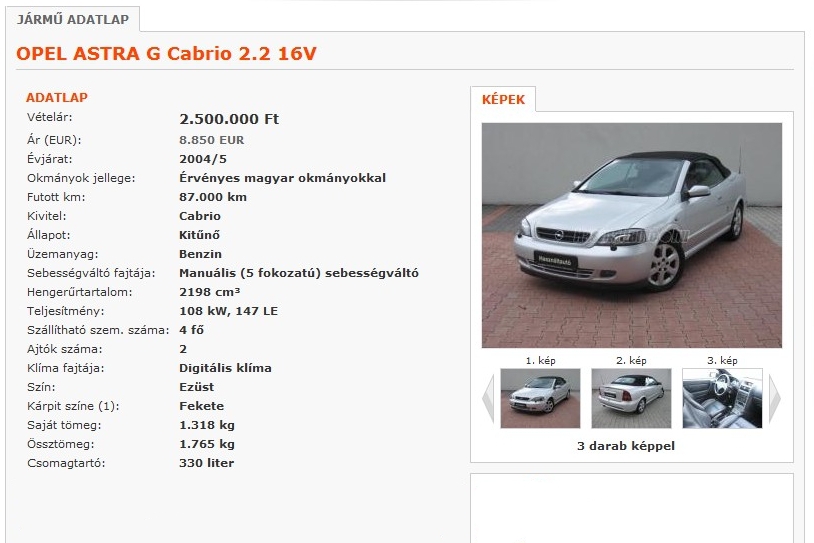814x543 pixels.
Task: Click the '3 darab képpel' caption
Action: pyautogui.click(x=626, y=446)
